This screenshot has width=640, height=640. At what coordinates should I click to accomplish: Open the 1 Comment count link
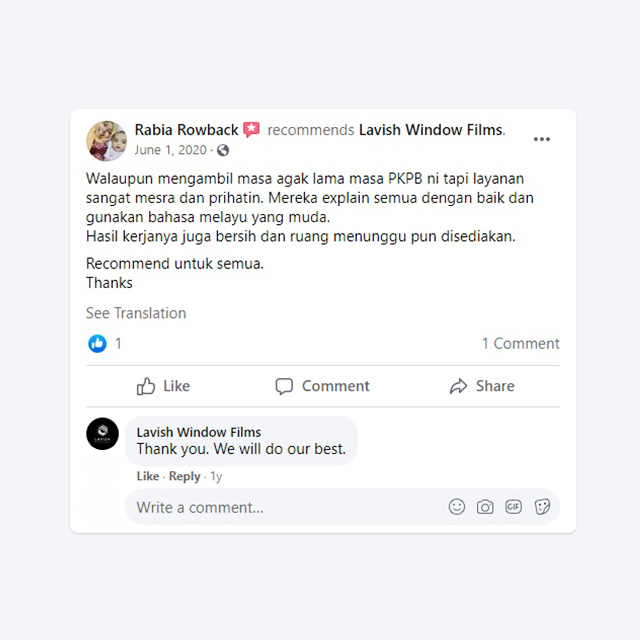[520, 344]
